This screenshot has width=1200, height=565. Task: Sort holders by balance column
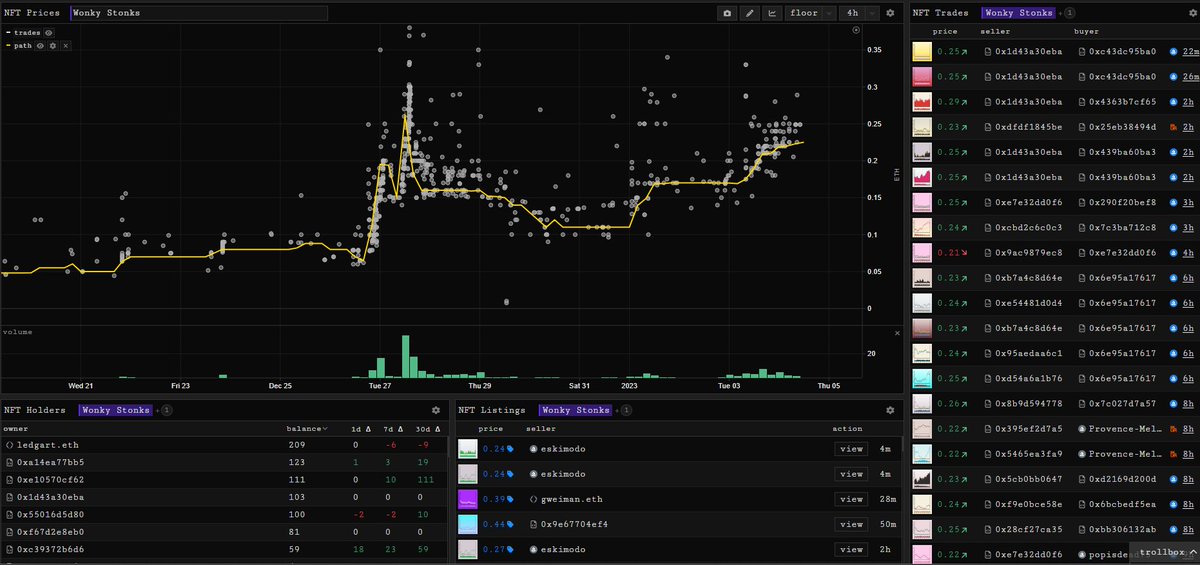click(308, 428)
